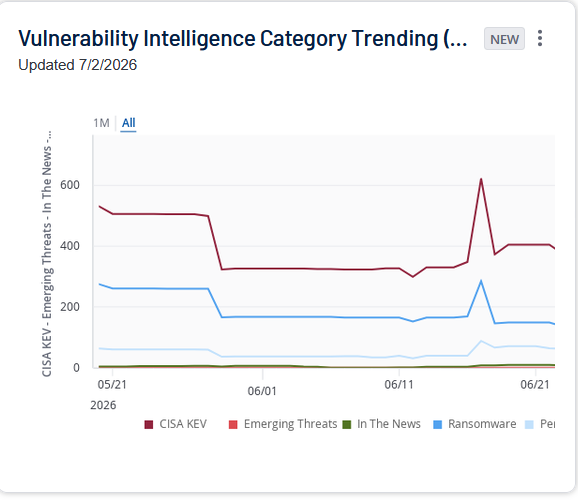Click the red Emerging Threats legend swatch
578x502 pixels.
[x=233, y=425]
